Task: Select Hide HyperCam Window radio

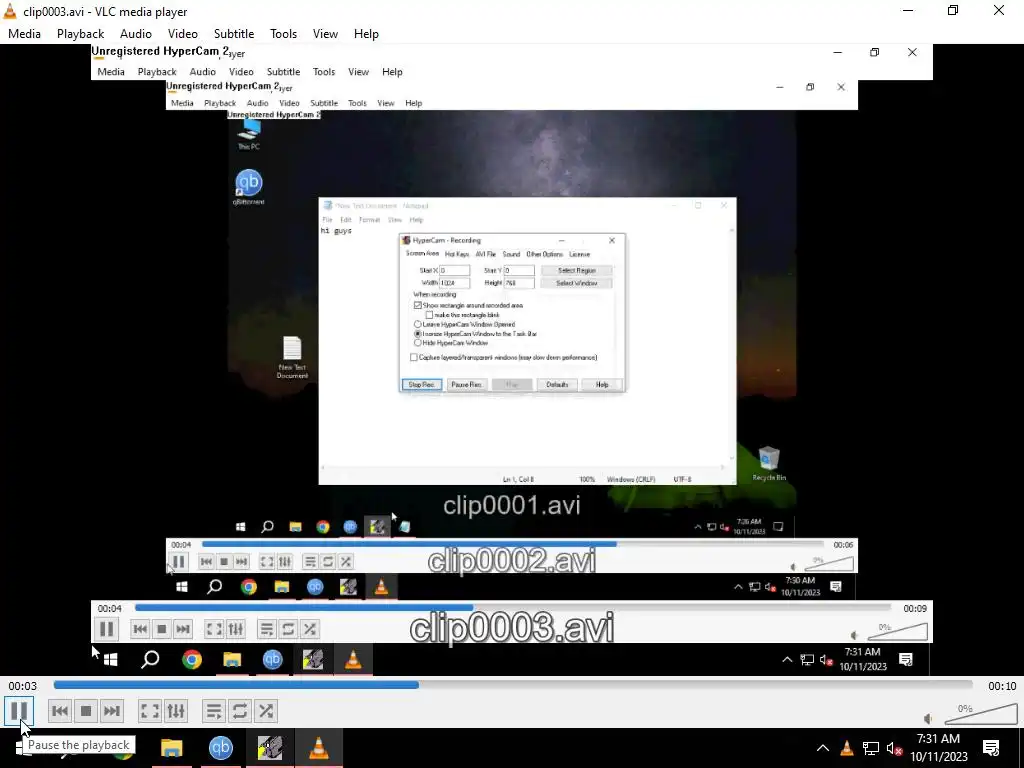Action: pos(417,343)
